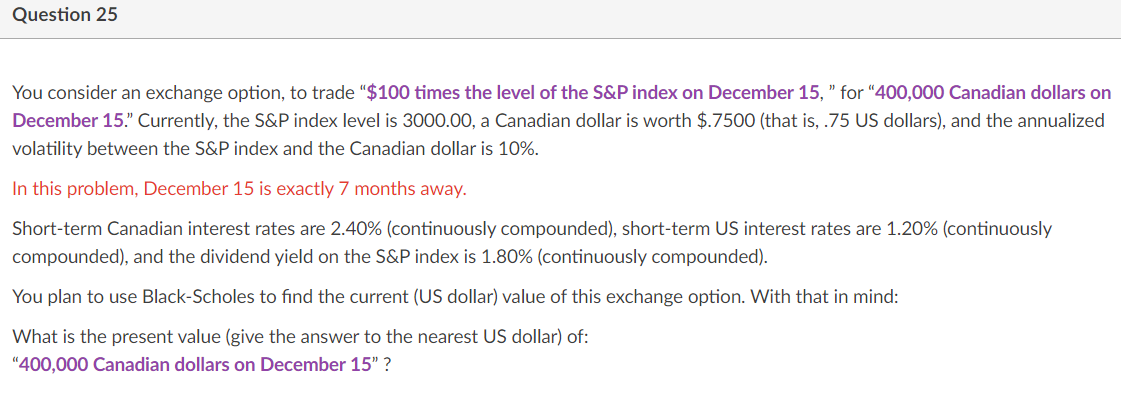Viewport: 1121px width, 410px height.
Task: Click the "Question 25" heading
Action: (64, 15)
